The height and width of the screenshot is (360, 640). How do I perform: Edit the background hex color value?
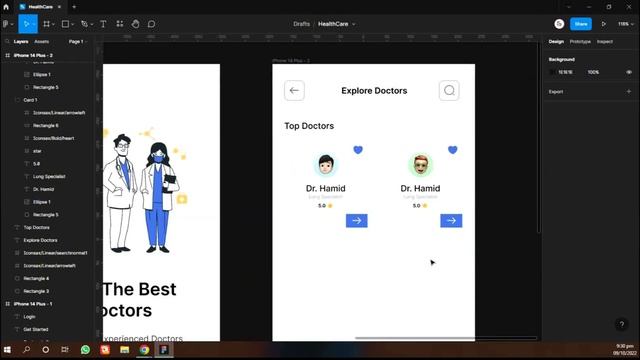click(566, 72)
